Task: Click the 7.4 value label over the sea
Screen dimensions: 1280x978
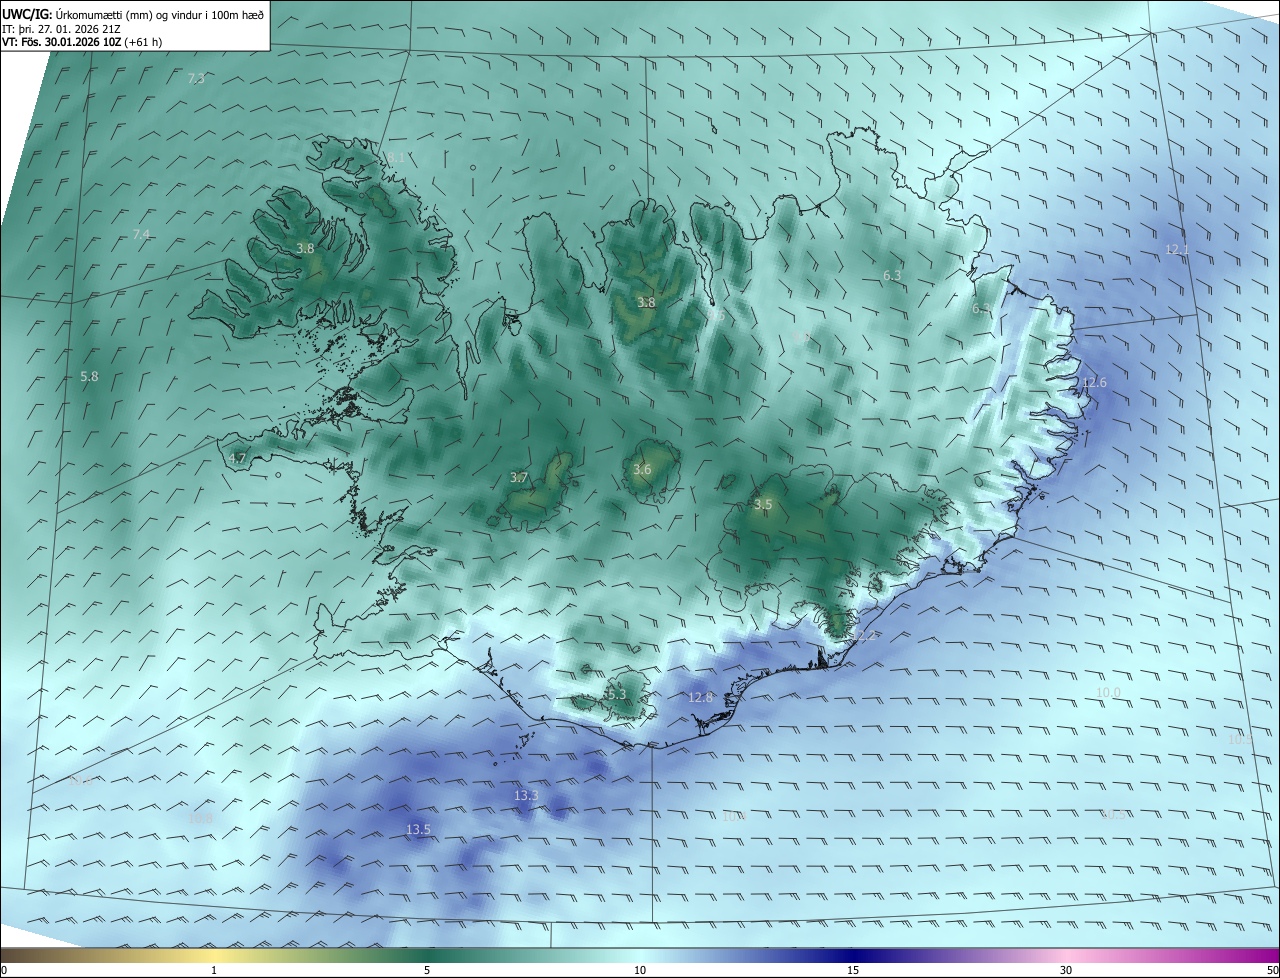Action: click(141, 234)
